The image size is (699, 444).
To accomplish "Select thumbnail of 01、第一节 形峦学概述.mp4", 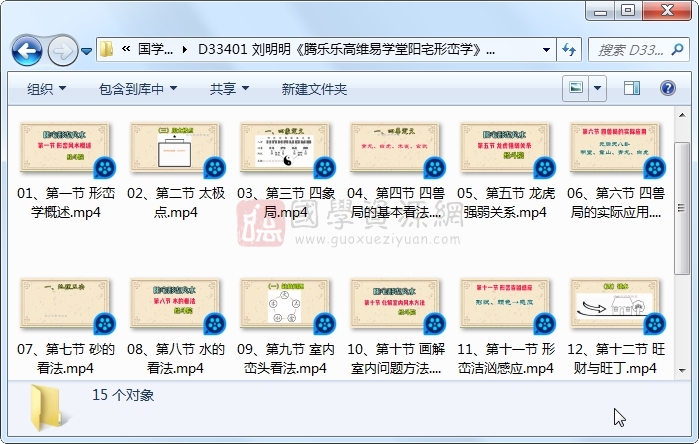I will [66, 149].
